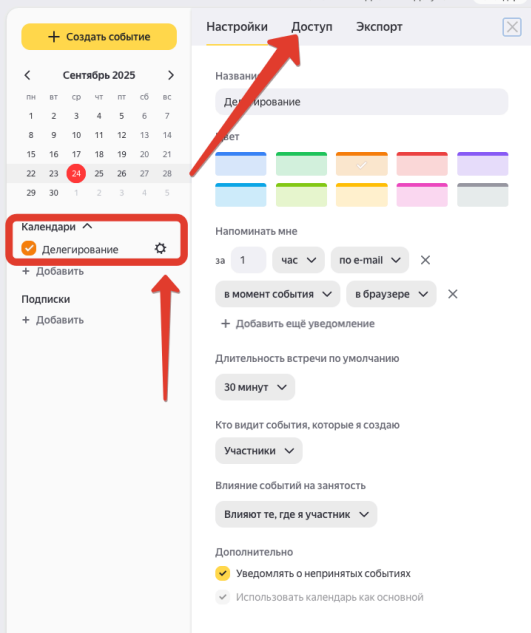This screenshot has width=531, height=633.
Task: Click plus icon under Подписки
Action: pyautogui.click(x=26, y=320)
